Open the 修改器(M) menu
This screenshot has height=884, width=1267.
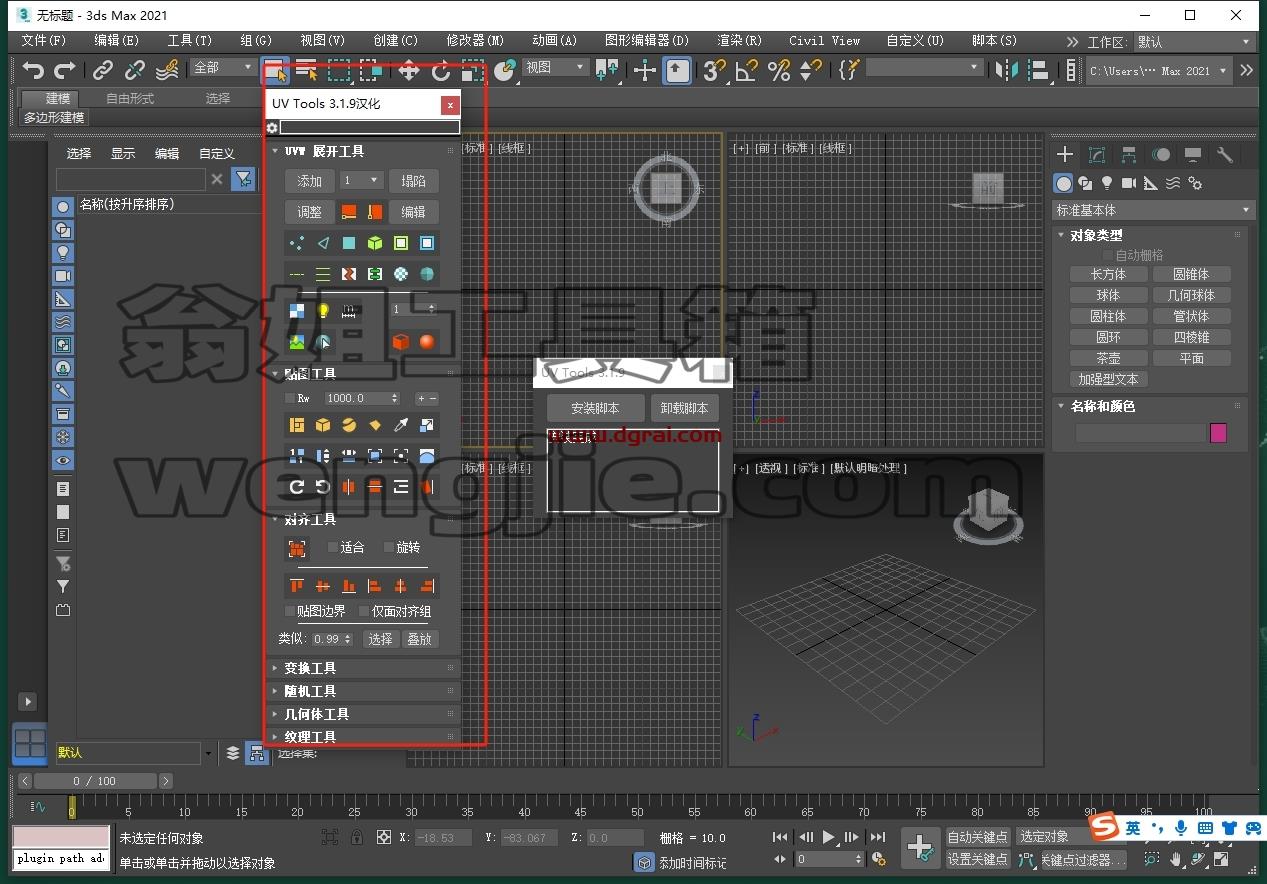tap(475, 41)
